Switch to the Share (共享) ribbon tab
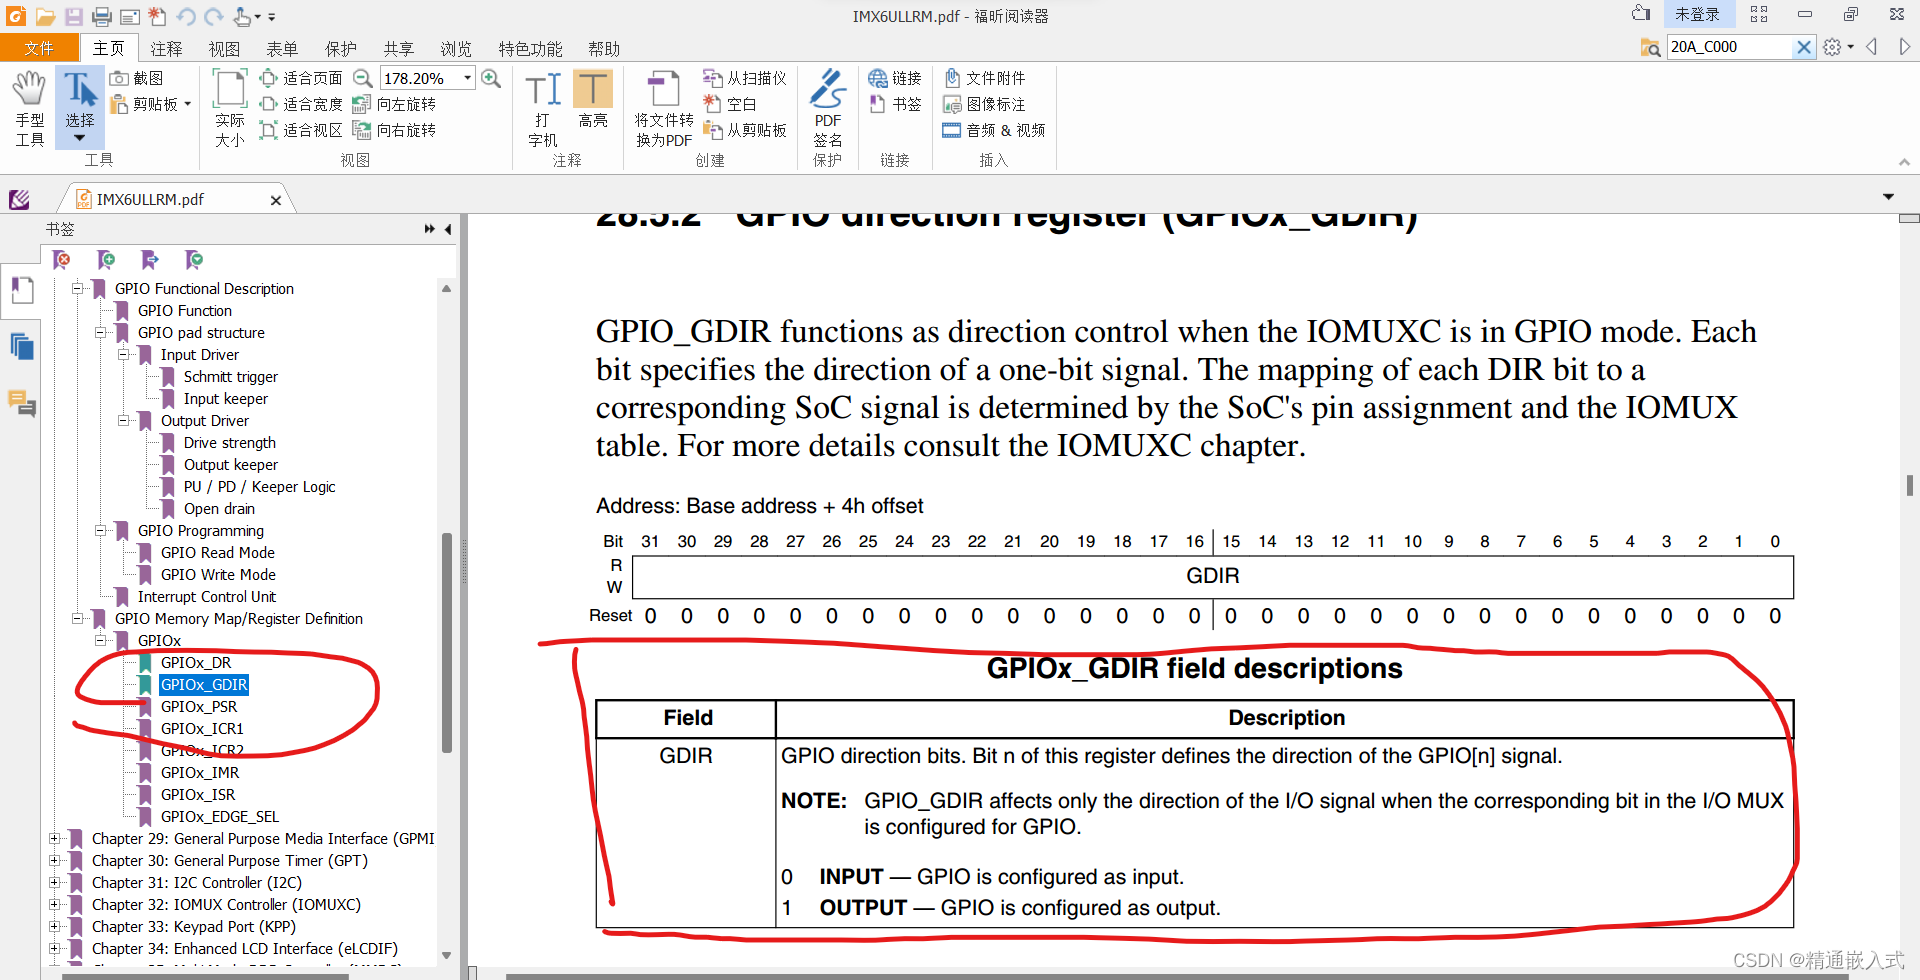The image size is (1920, 980). (398, 48)
